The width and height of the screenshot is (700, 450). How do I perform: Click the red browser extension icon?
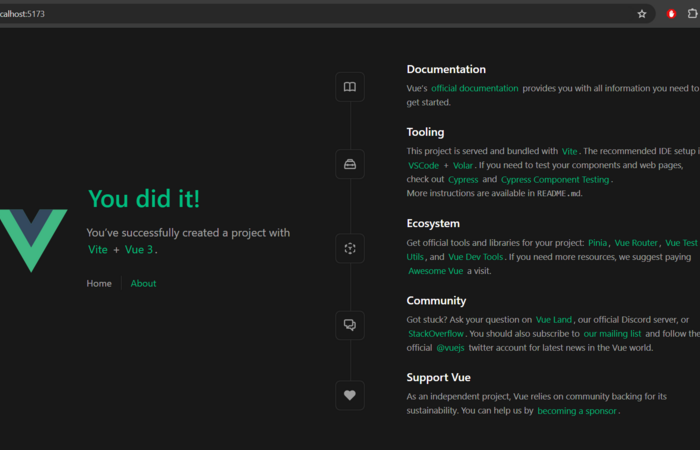pos(672,14)
